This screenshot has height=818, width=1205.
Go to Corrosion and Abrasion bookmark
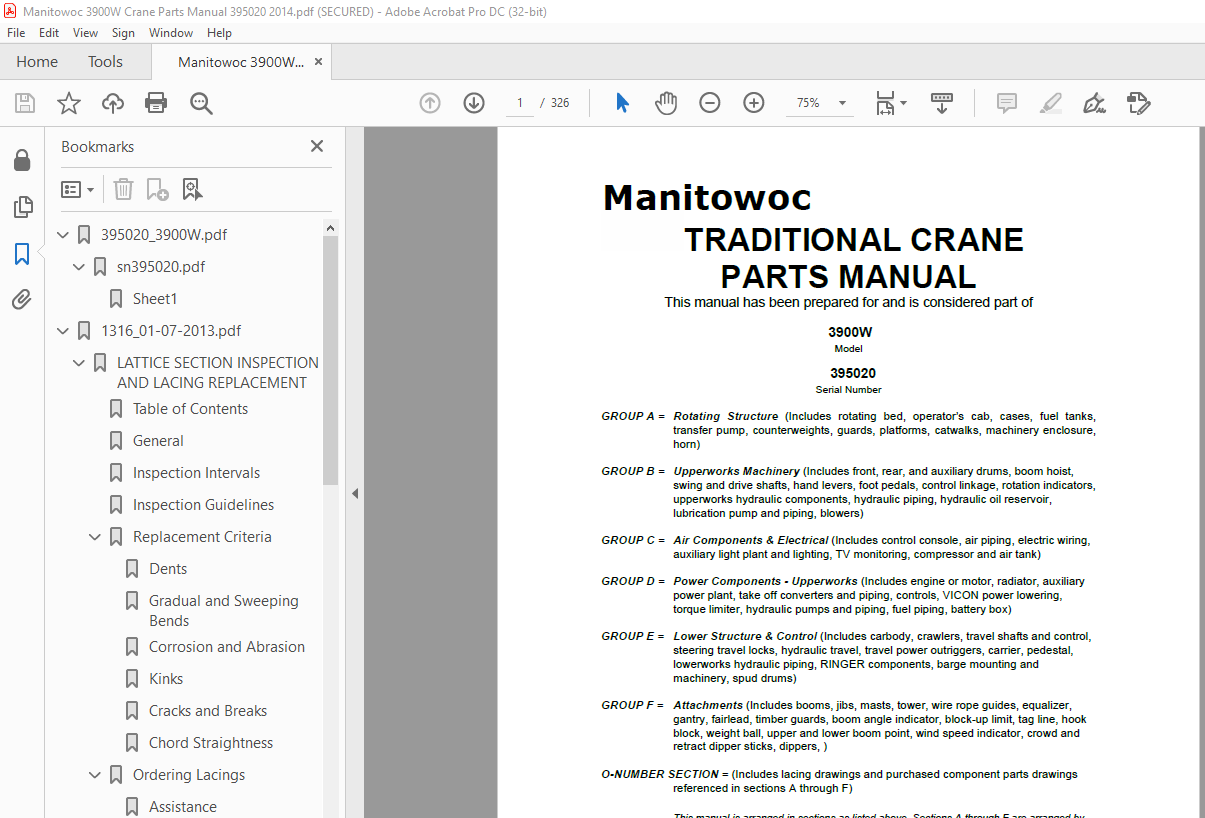[227, 647]
